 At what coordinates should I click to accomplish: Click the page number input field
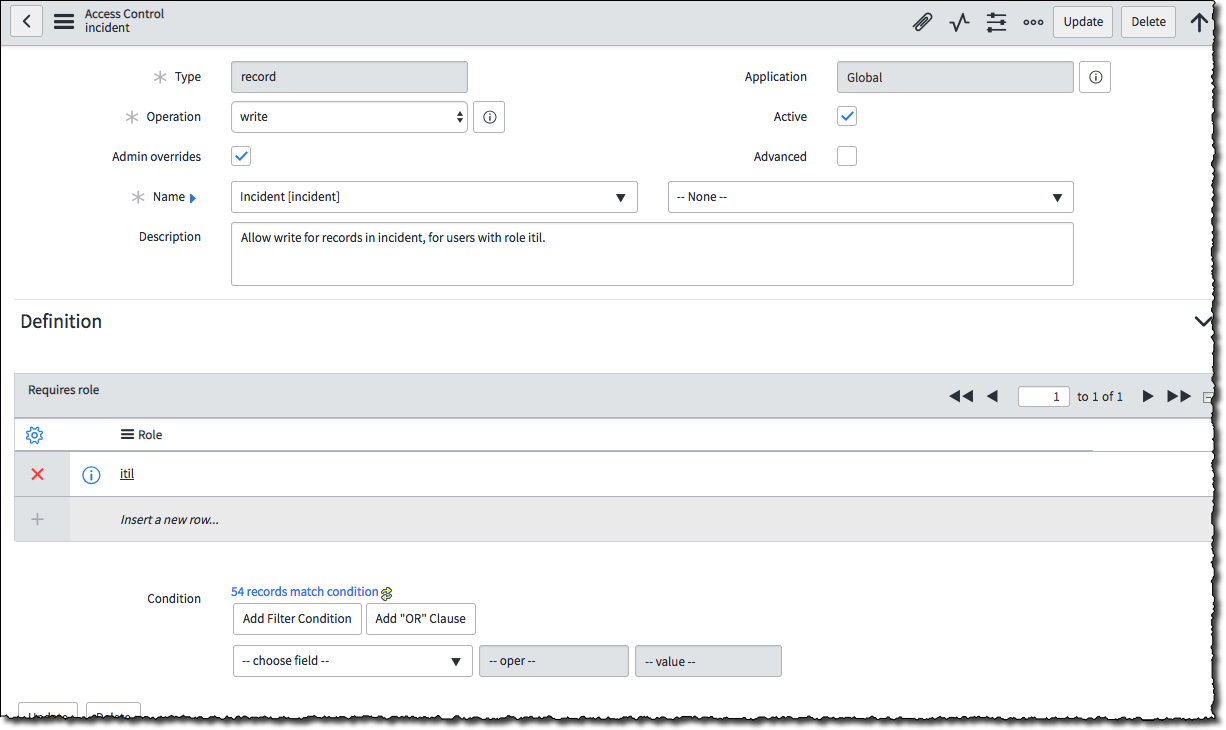[1044, 397]
